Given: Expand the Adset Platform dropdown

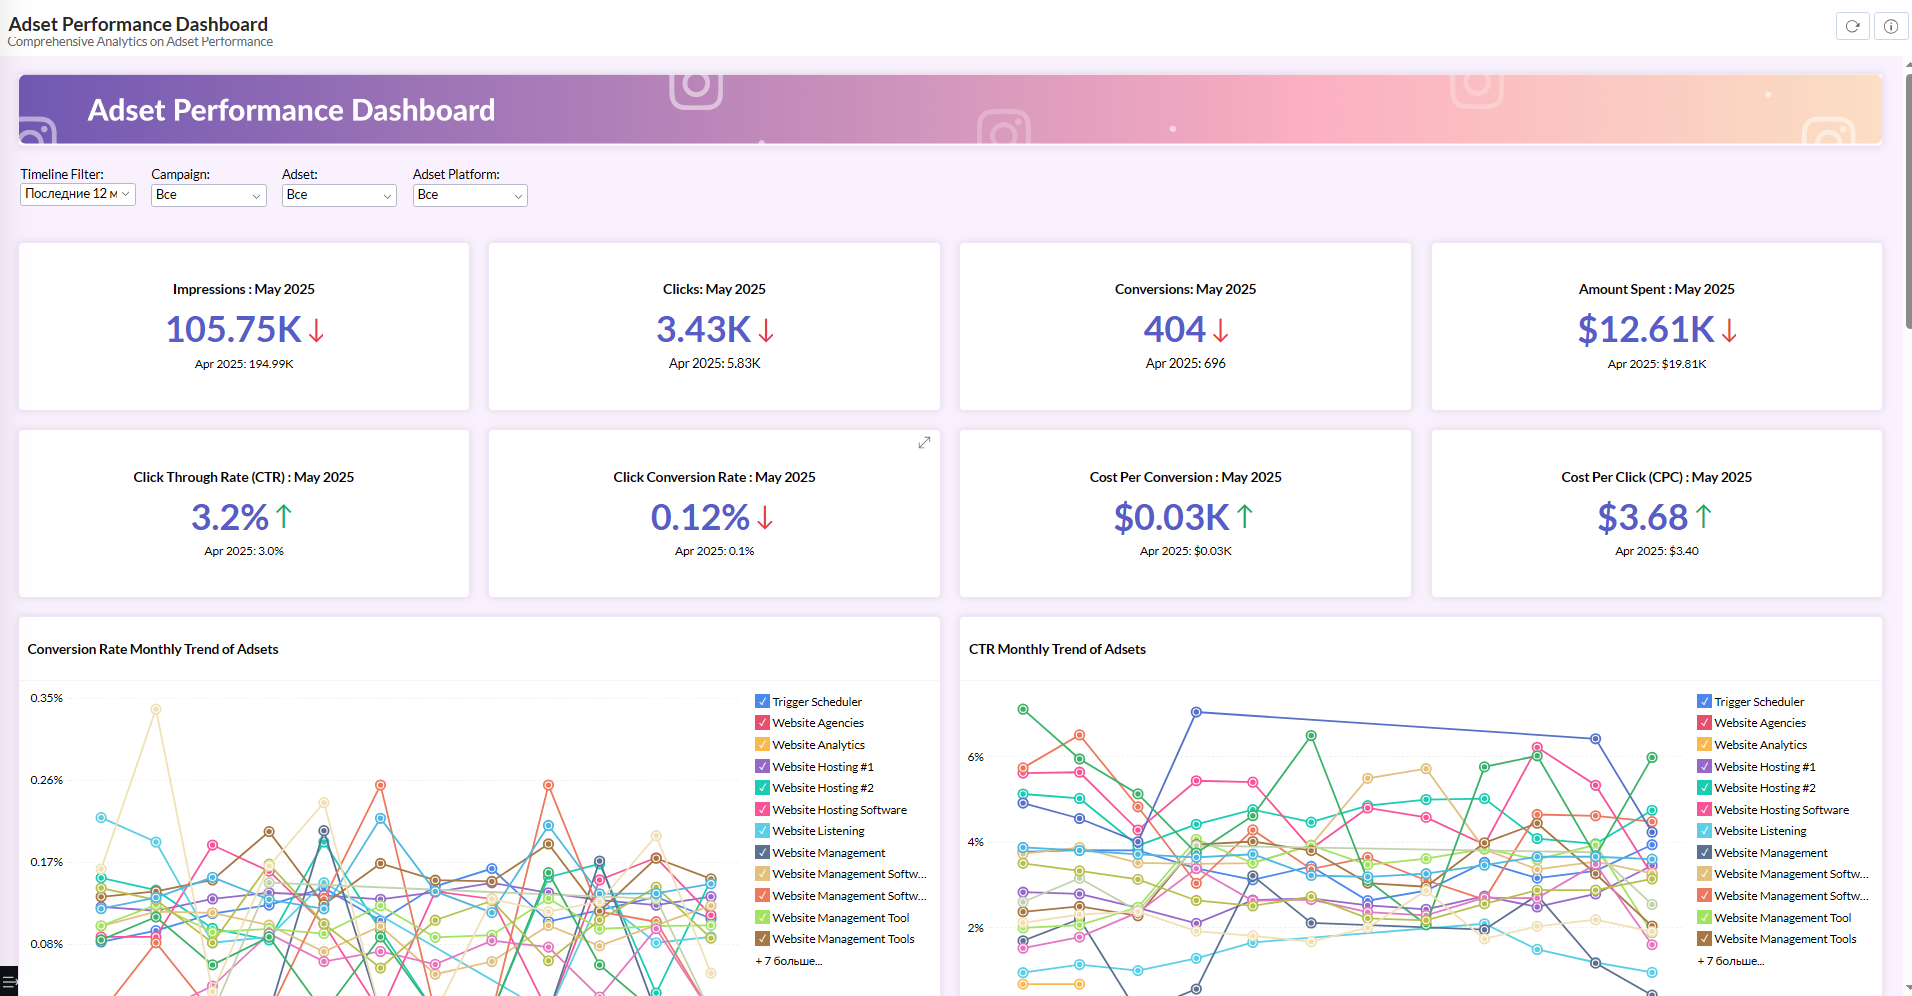Looking at the screenshot, I should pyautogui.click(x=470, y=196).
